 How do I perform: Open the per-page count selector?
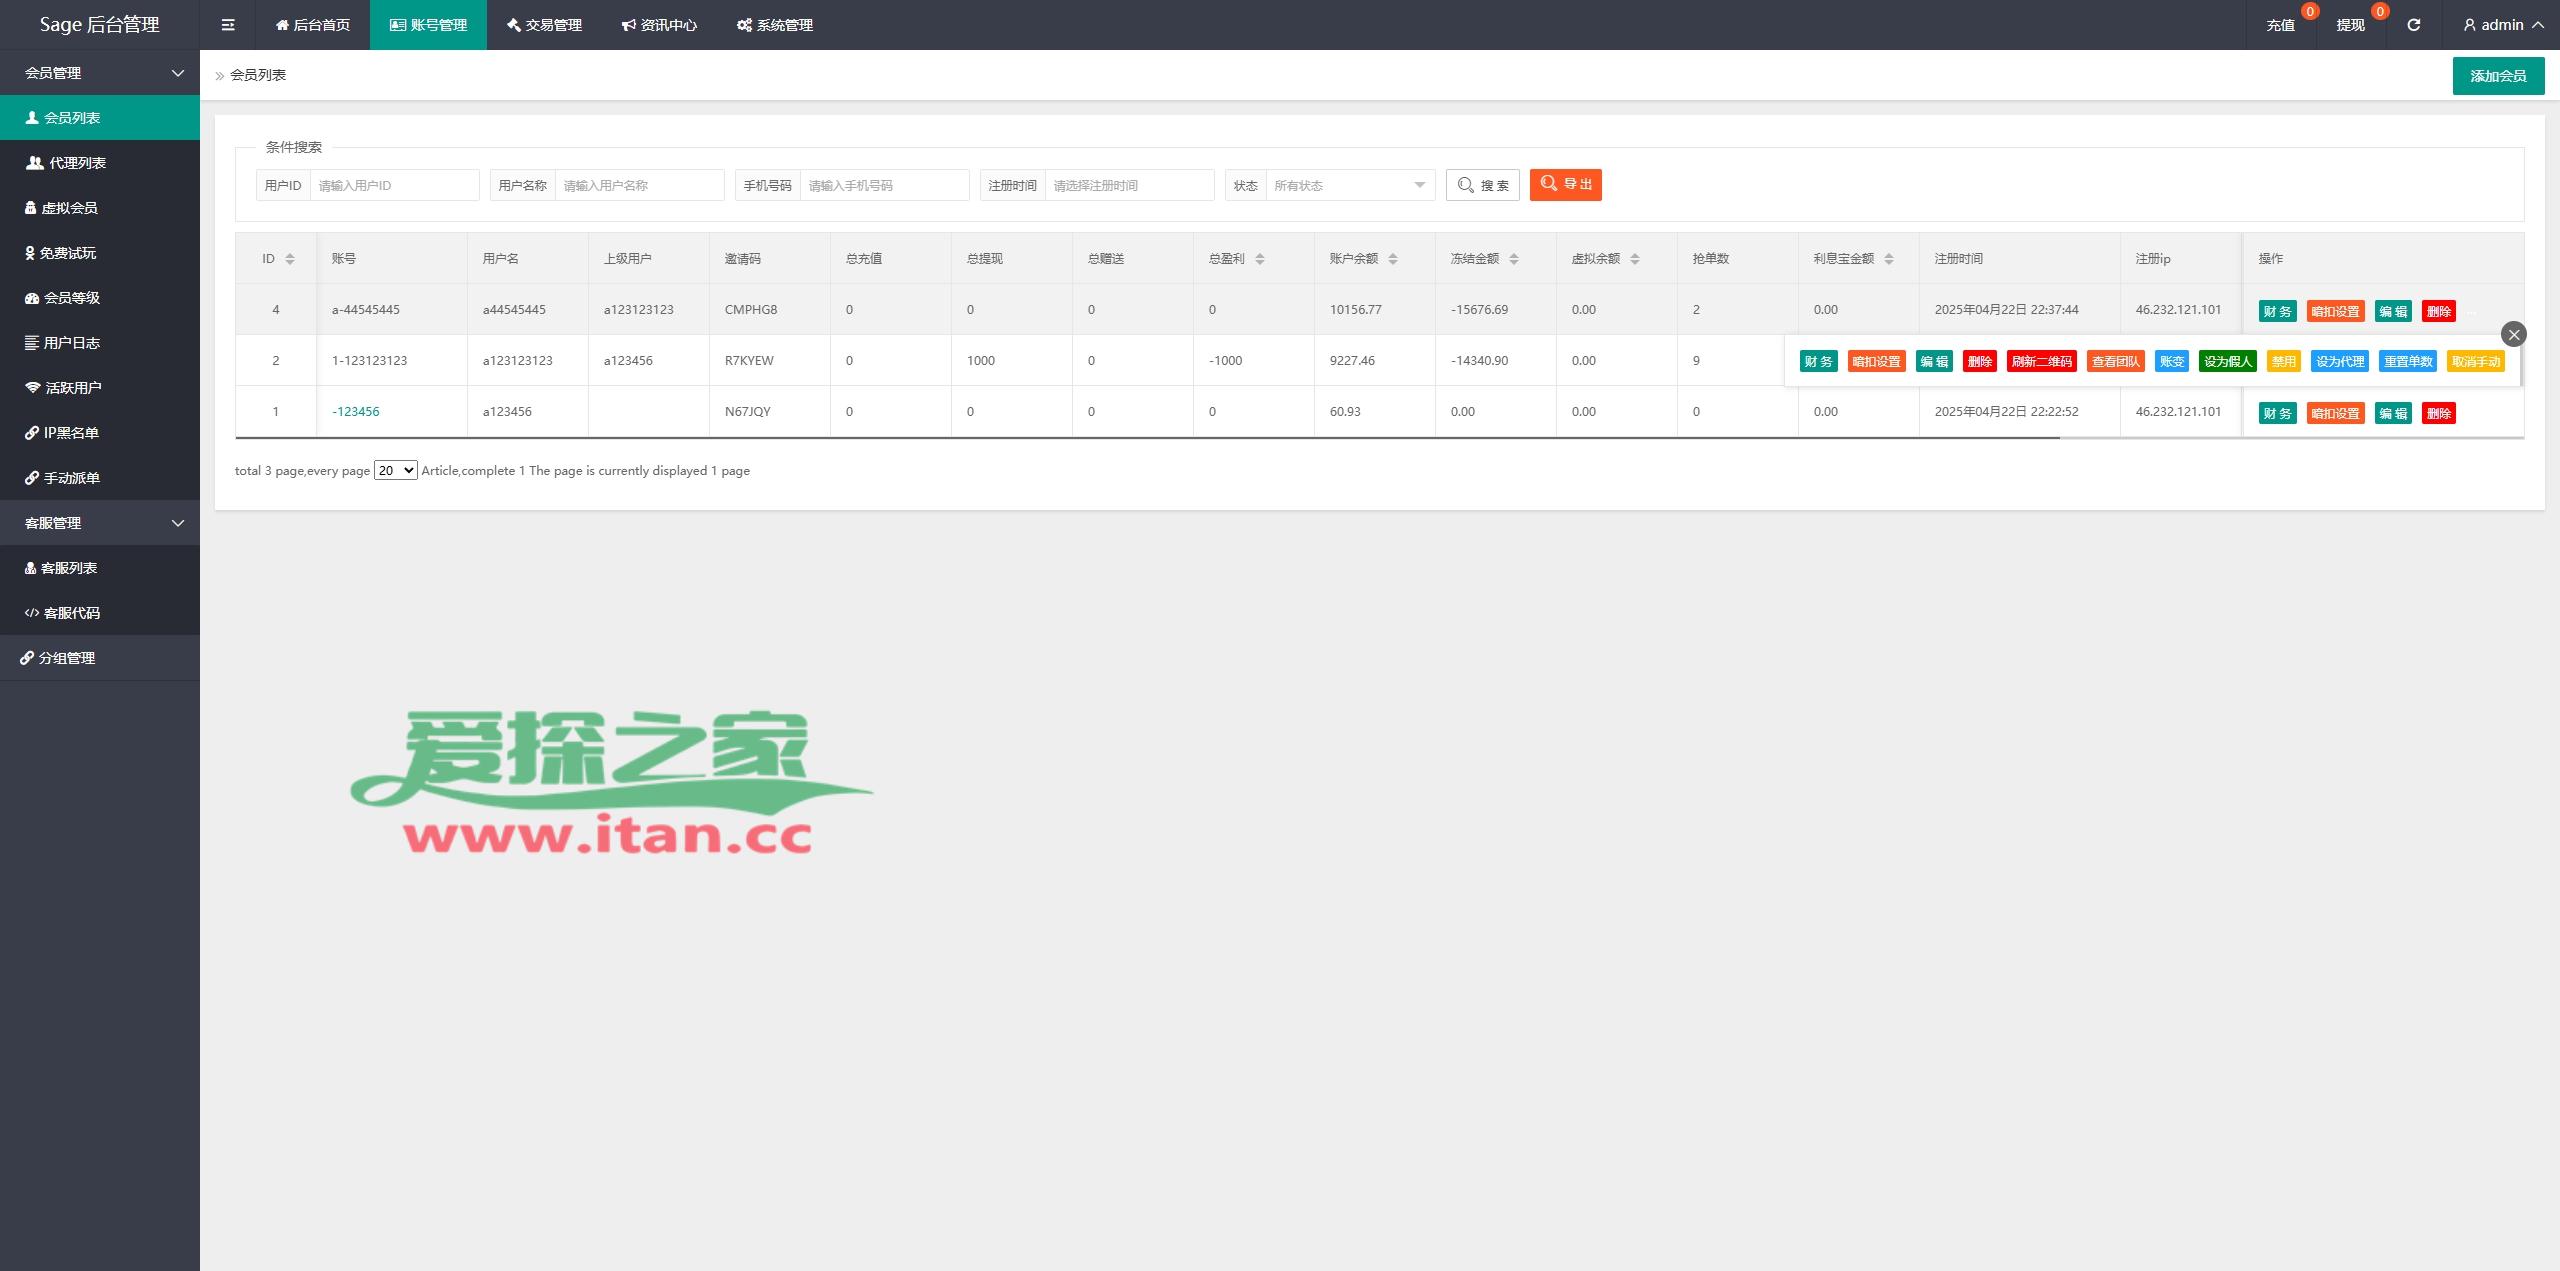[395, 470]
